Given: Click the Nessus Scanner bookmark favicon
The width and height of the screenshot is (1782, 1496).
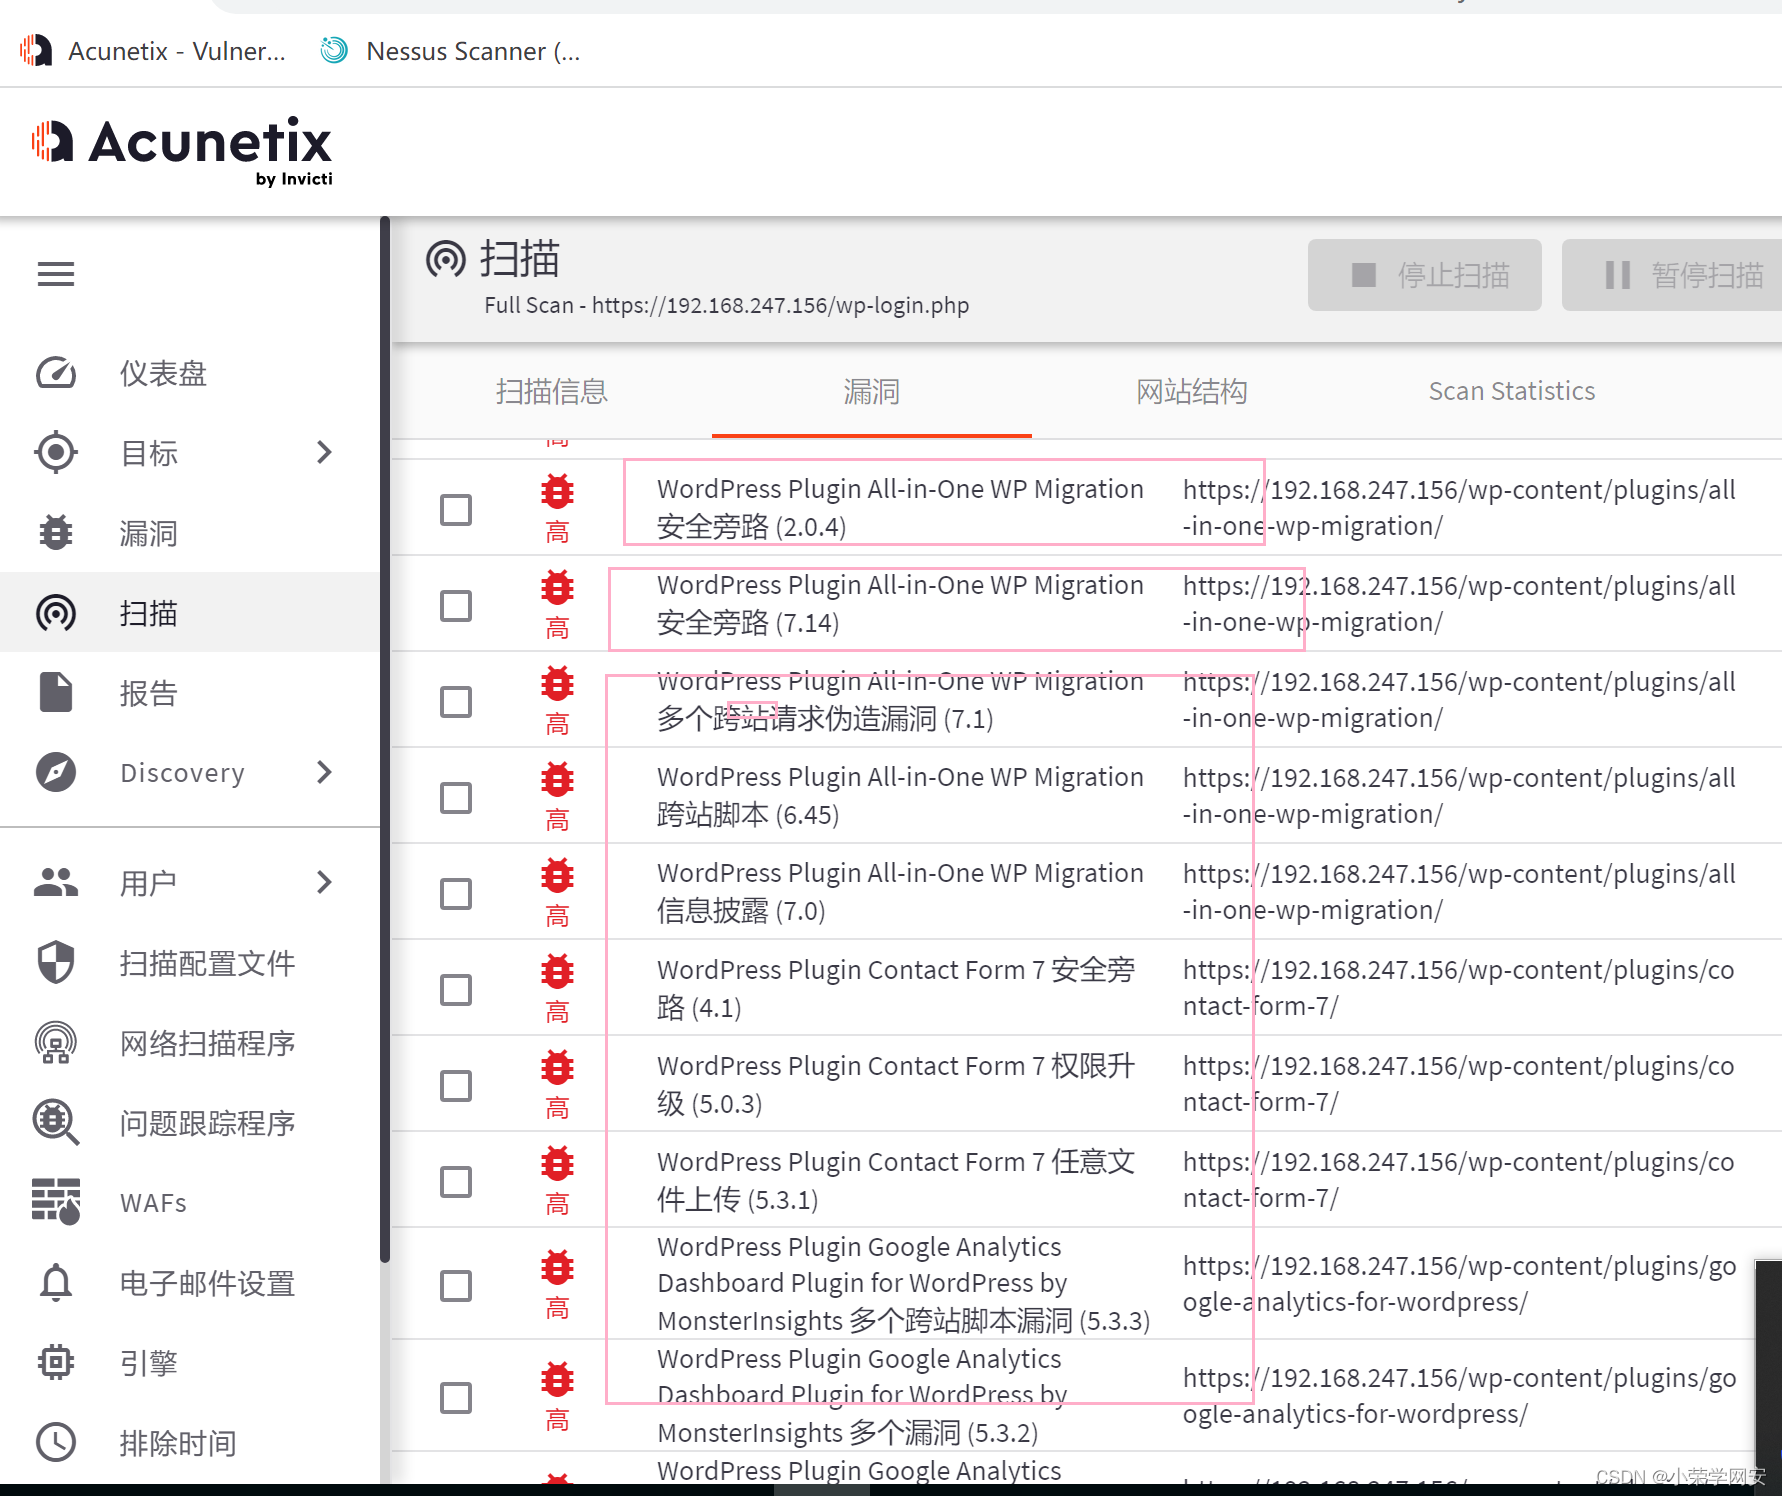Looking at the screenshot, I should point(334,50).
